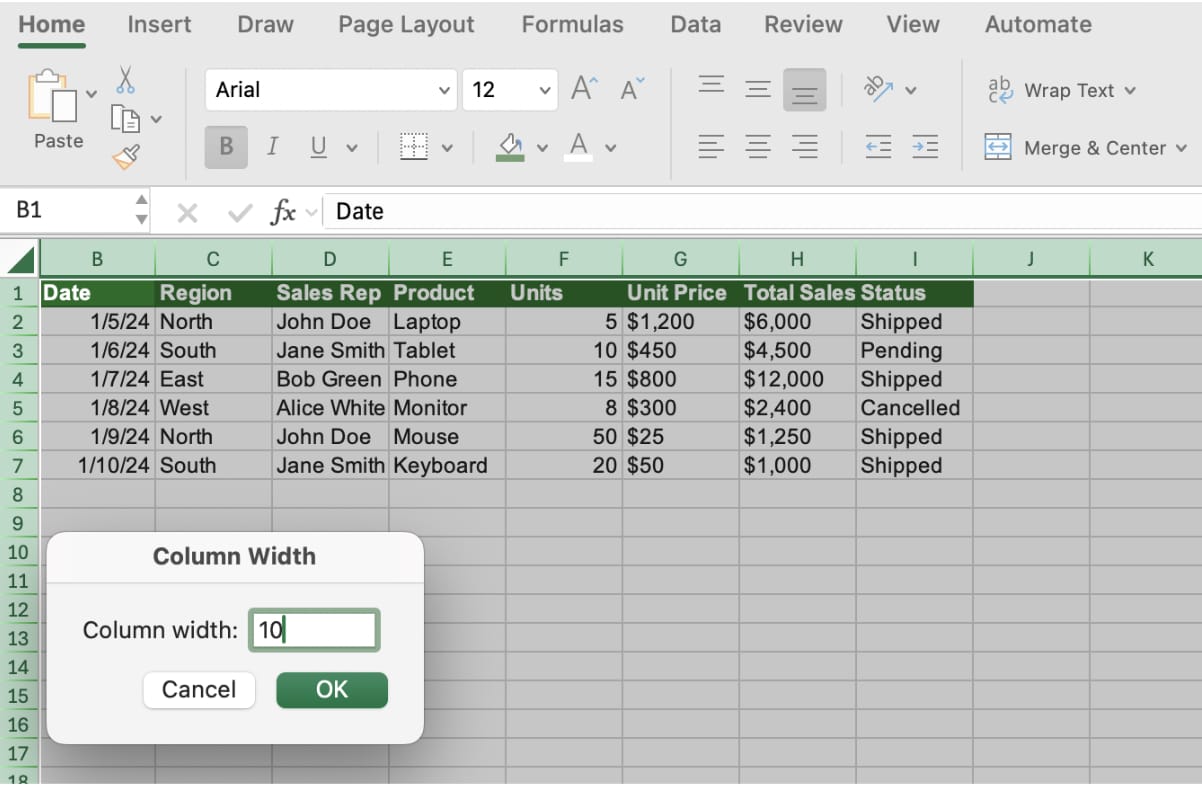Confirm column width by clicking OK
Viewport: 1202px width, 788px height.
(x=331, y=690)
